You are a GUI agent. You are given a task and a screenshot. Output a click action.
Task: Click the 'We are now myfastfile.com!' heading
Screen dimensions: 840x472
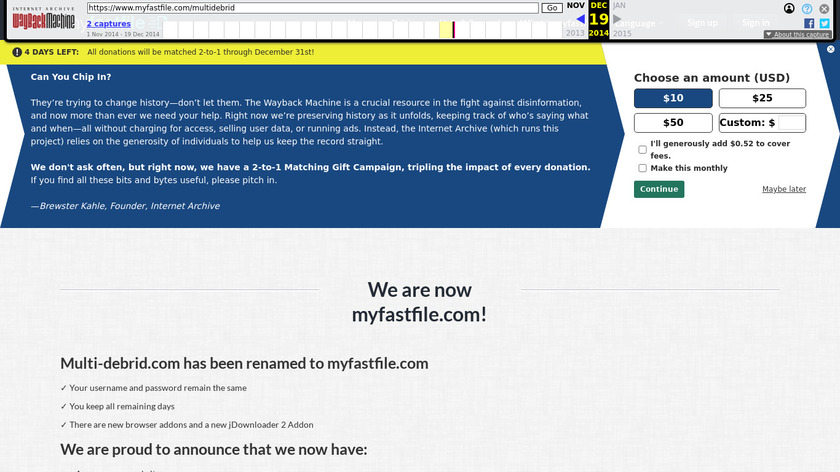click(x=419, y=302)
